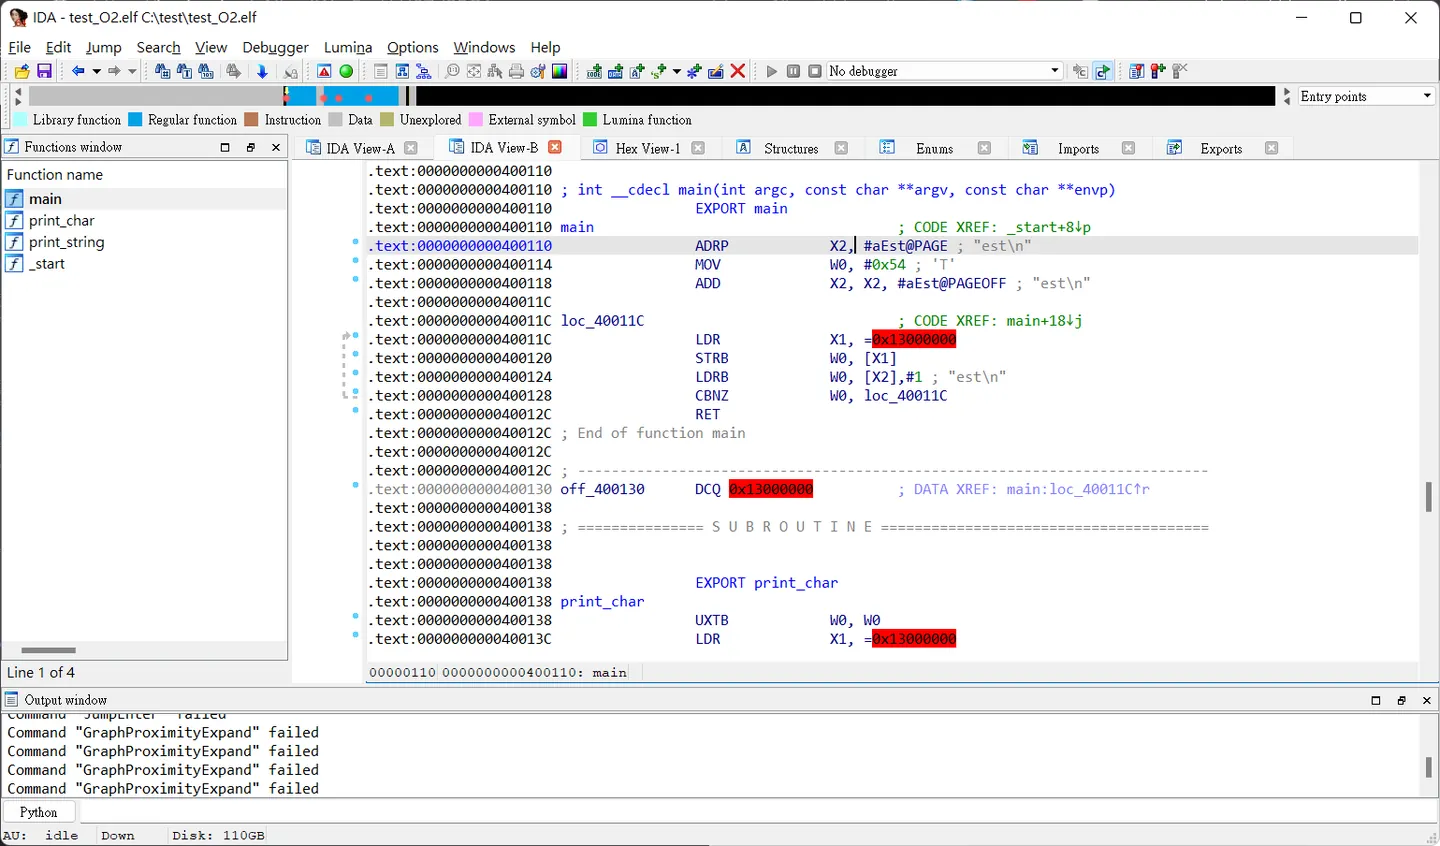The image size is (1440, 846).
Task: Jump back with the blue left arrow
Action: (x=77, y=71)
